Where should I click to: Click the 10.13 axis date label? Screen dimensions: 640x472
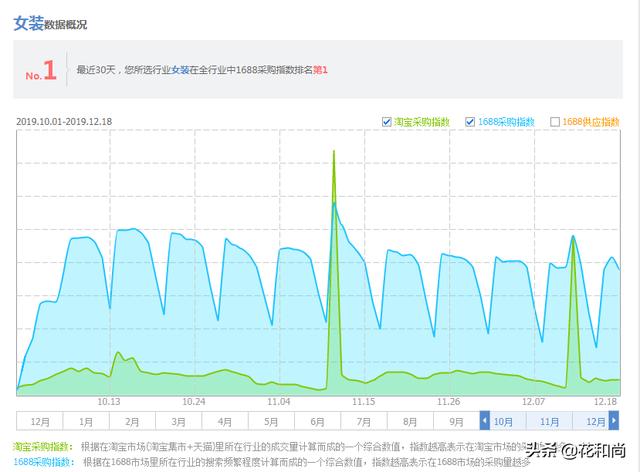[109, 402]
